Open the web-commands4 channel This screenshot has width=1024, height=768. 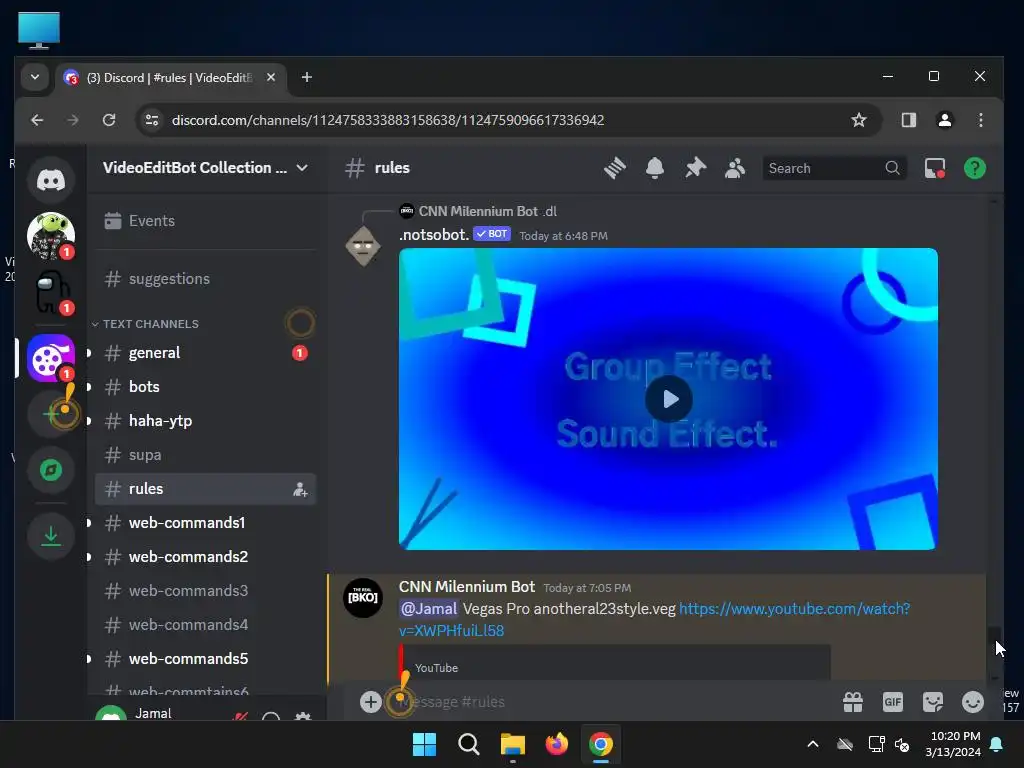click(x=206, y=624)
